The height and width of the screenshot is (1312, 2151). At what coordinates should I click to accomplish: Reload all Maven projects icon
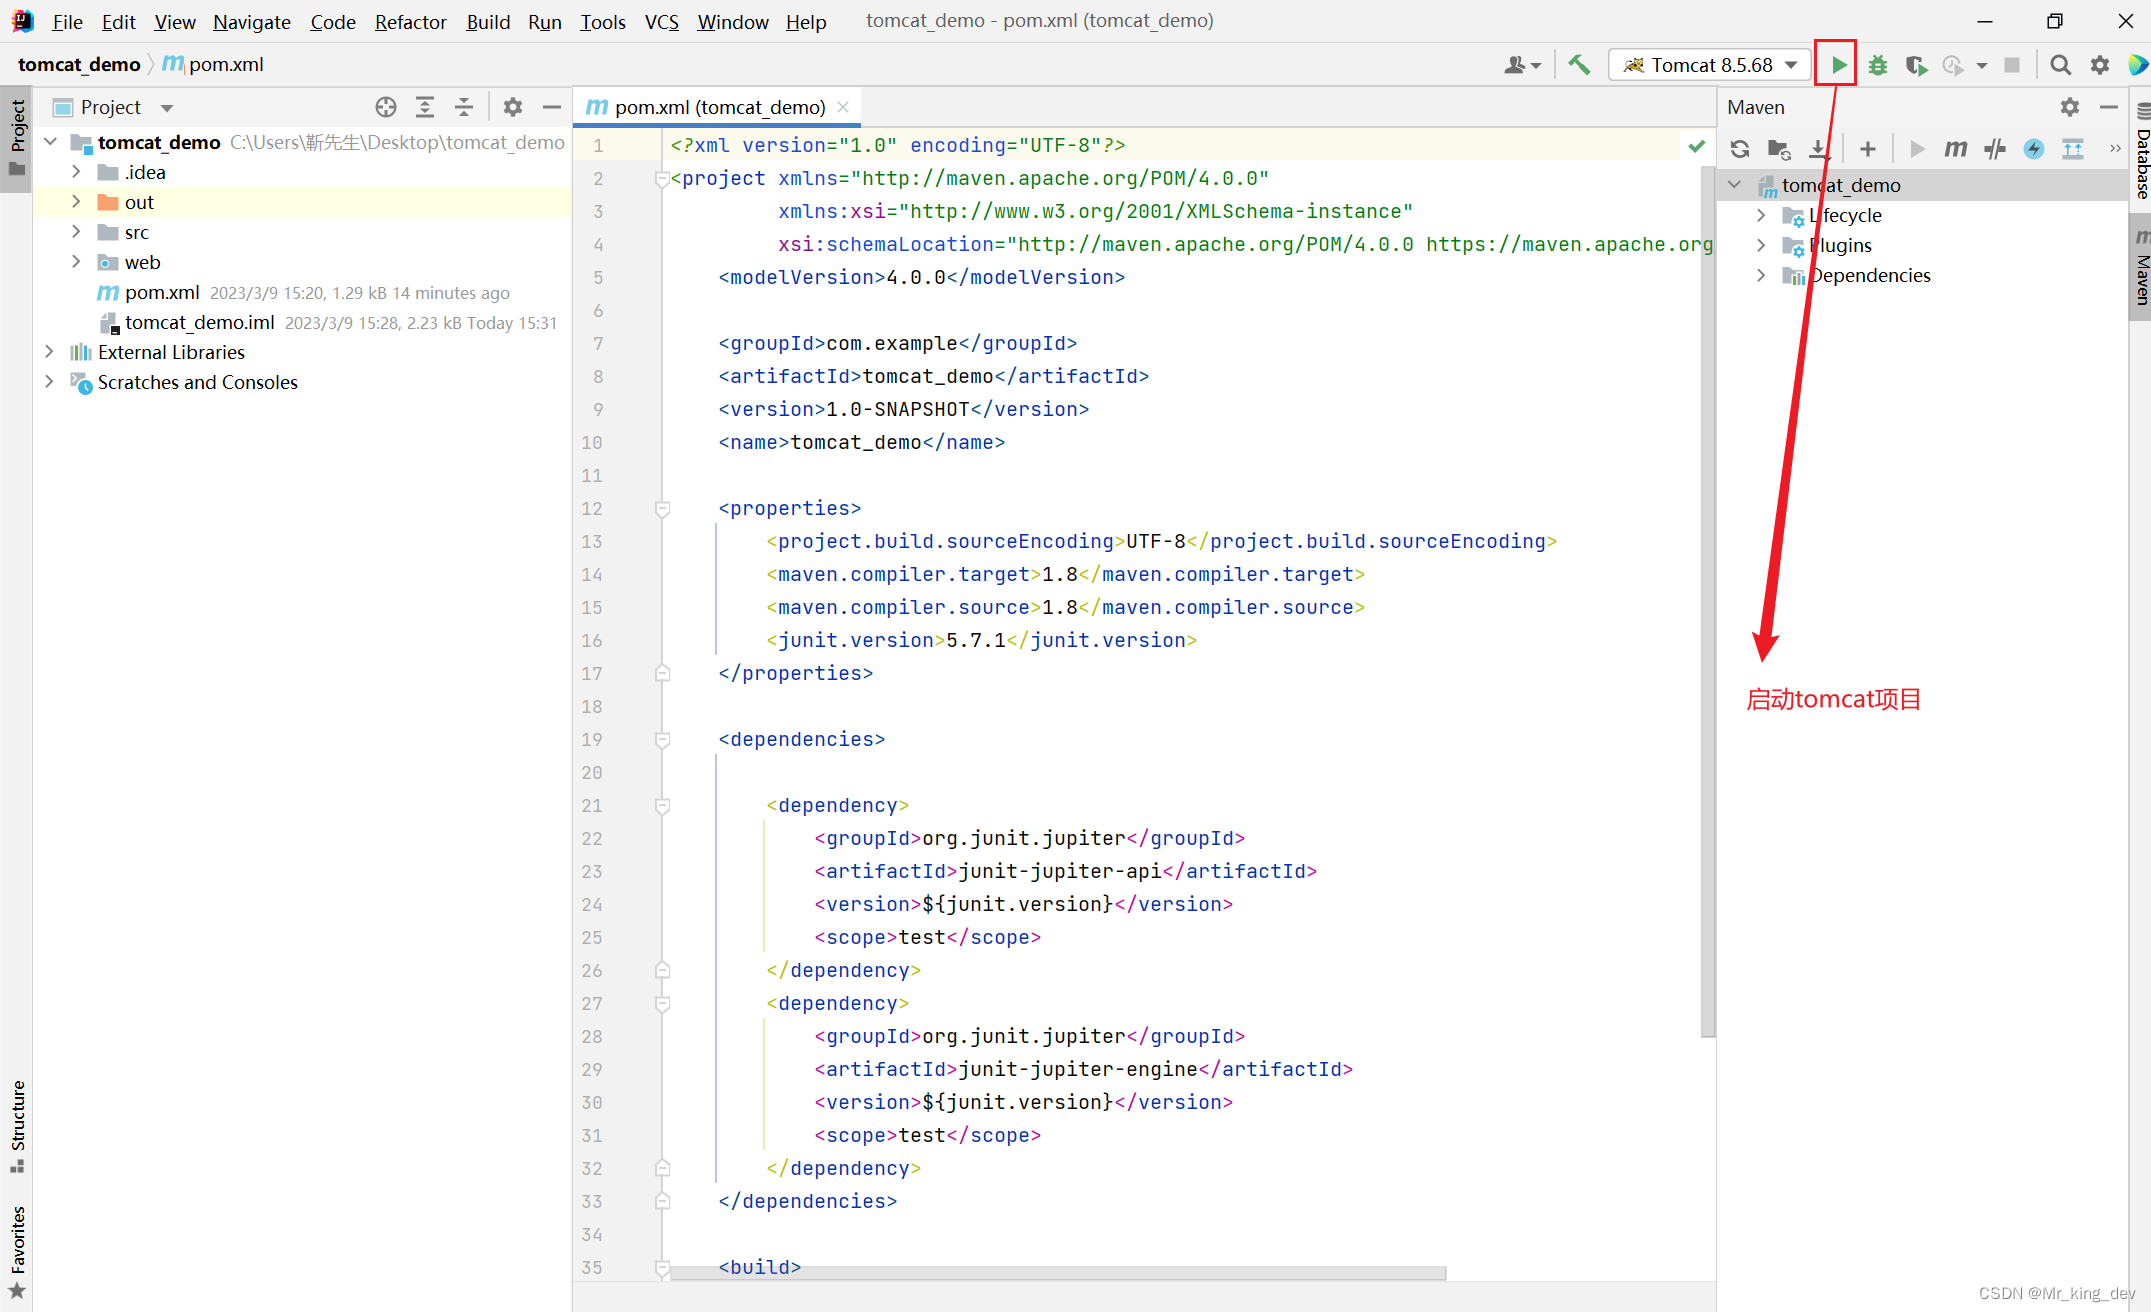[1740, 149]
